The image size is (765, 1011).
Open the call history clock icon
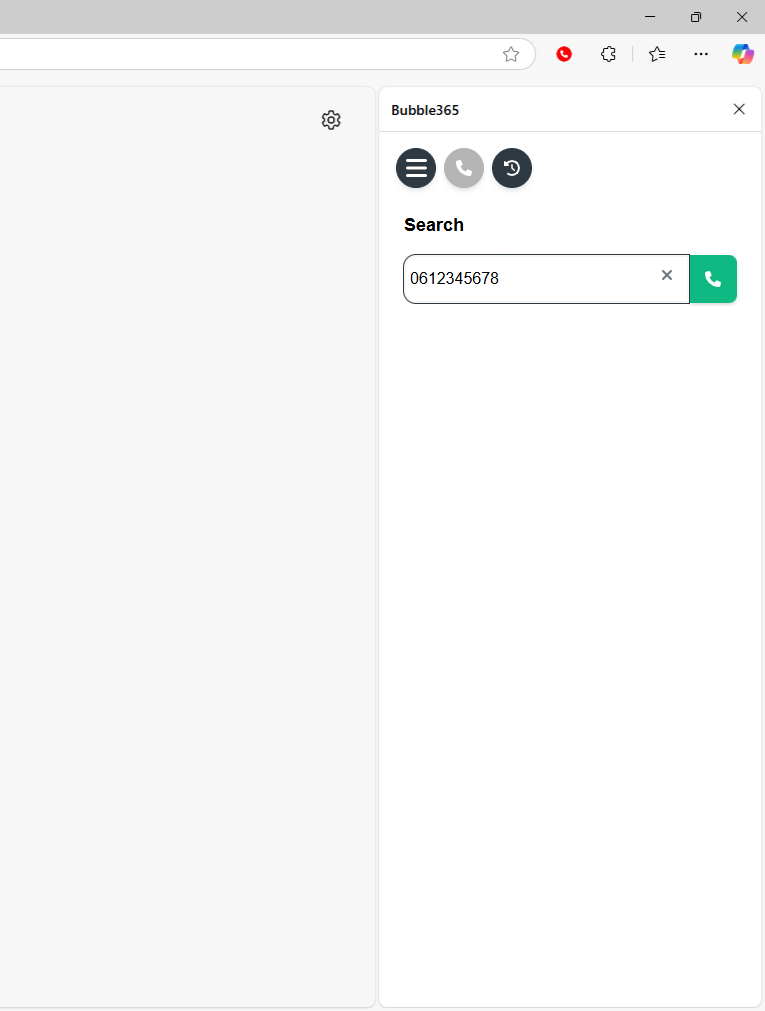(x=512, y=168)
